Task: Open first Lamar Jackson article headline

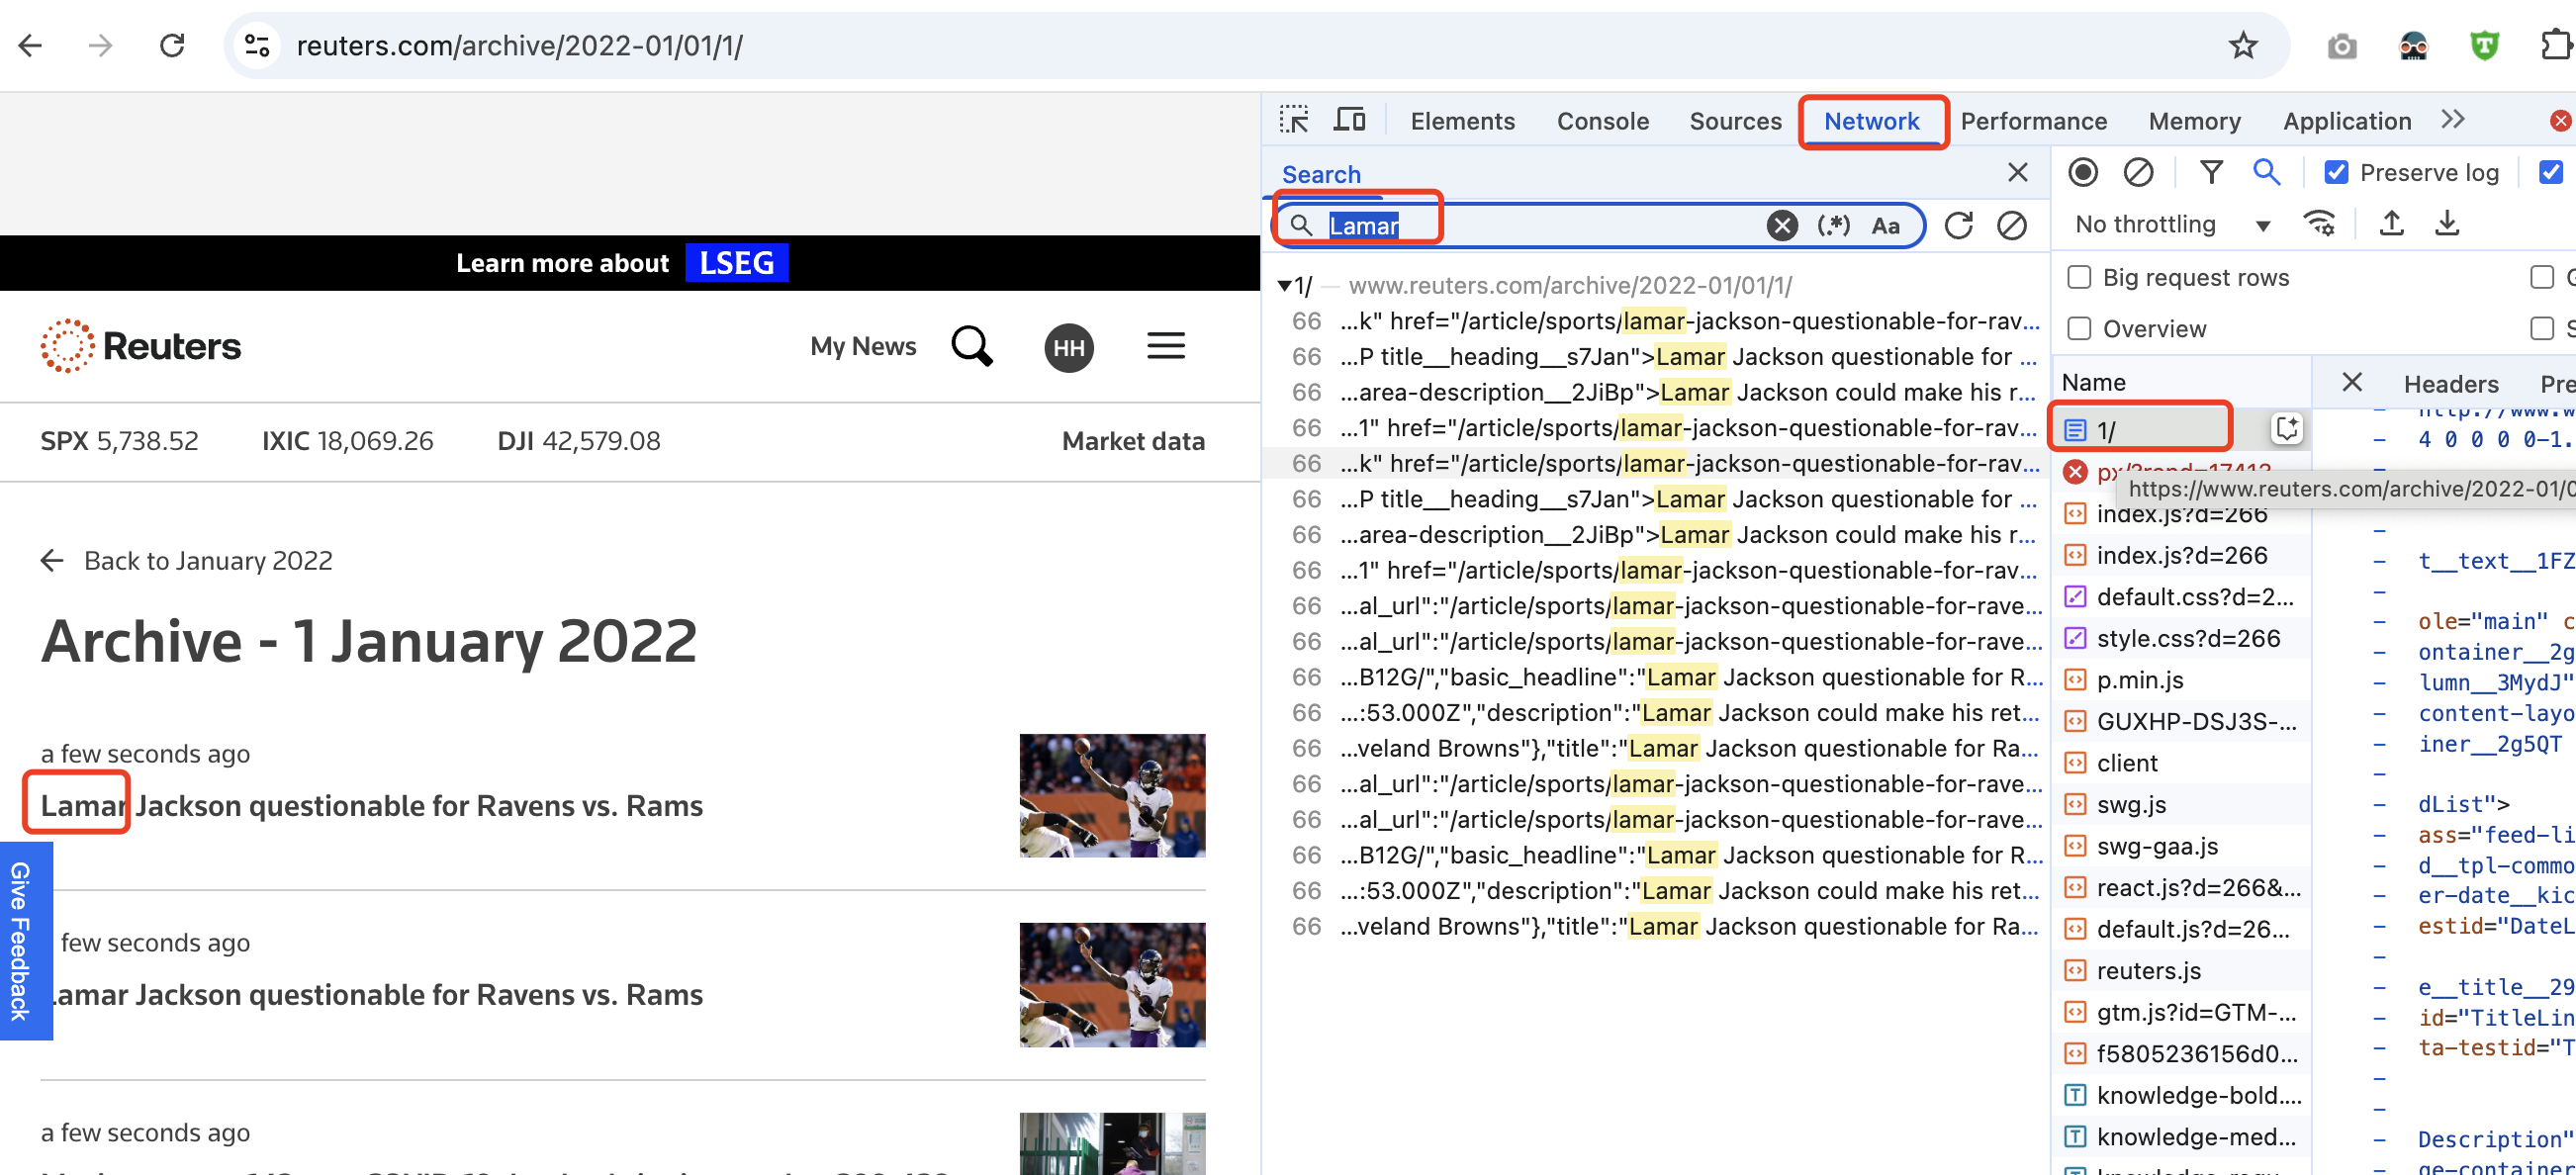Action: pyautogui.click(x=371, y=806)
